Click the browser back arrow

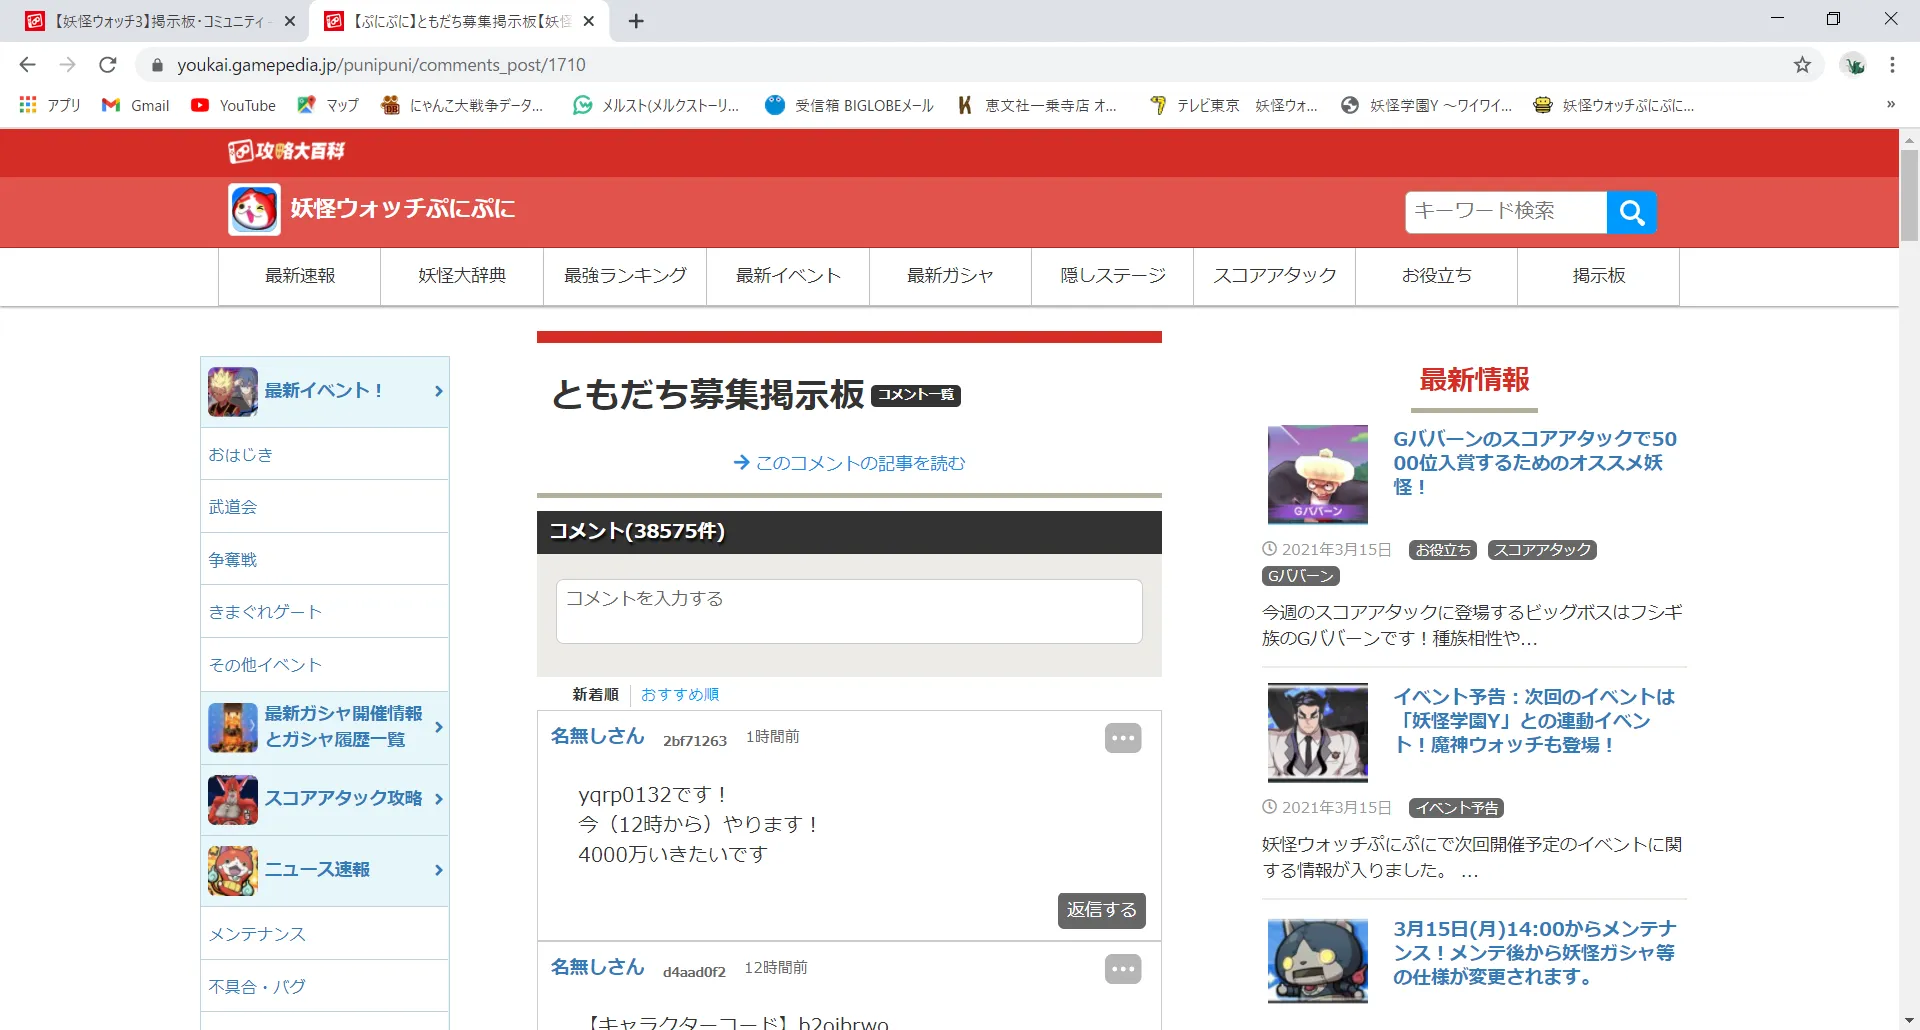pyautogui.click(x=27, y=65)
